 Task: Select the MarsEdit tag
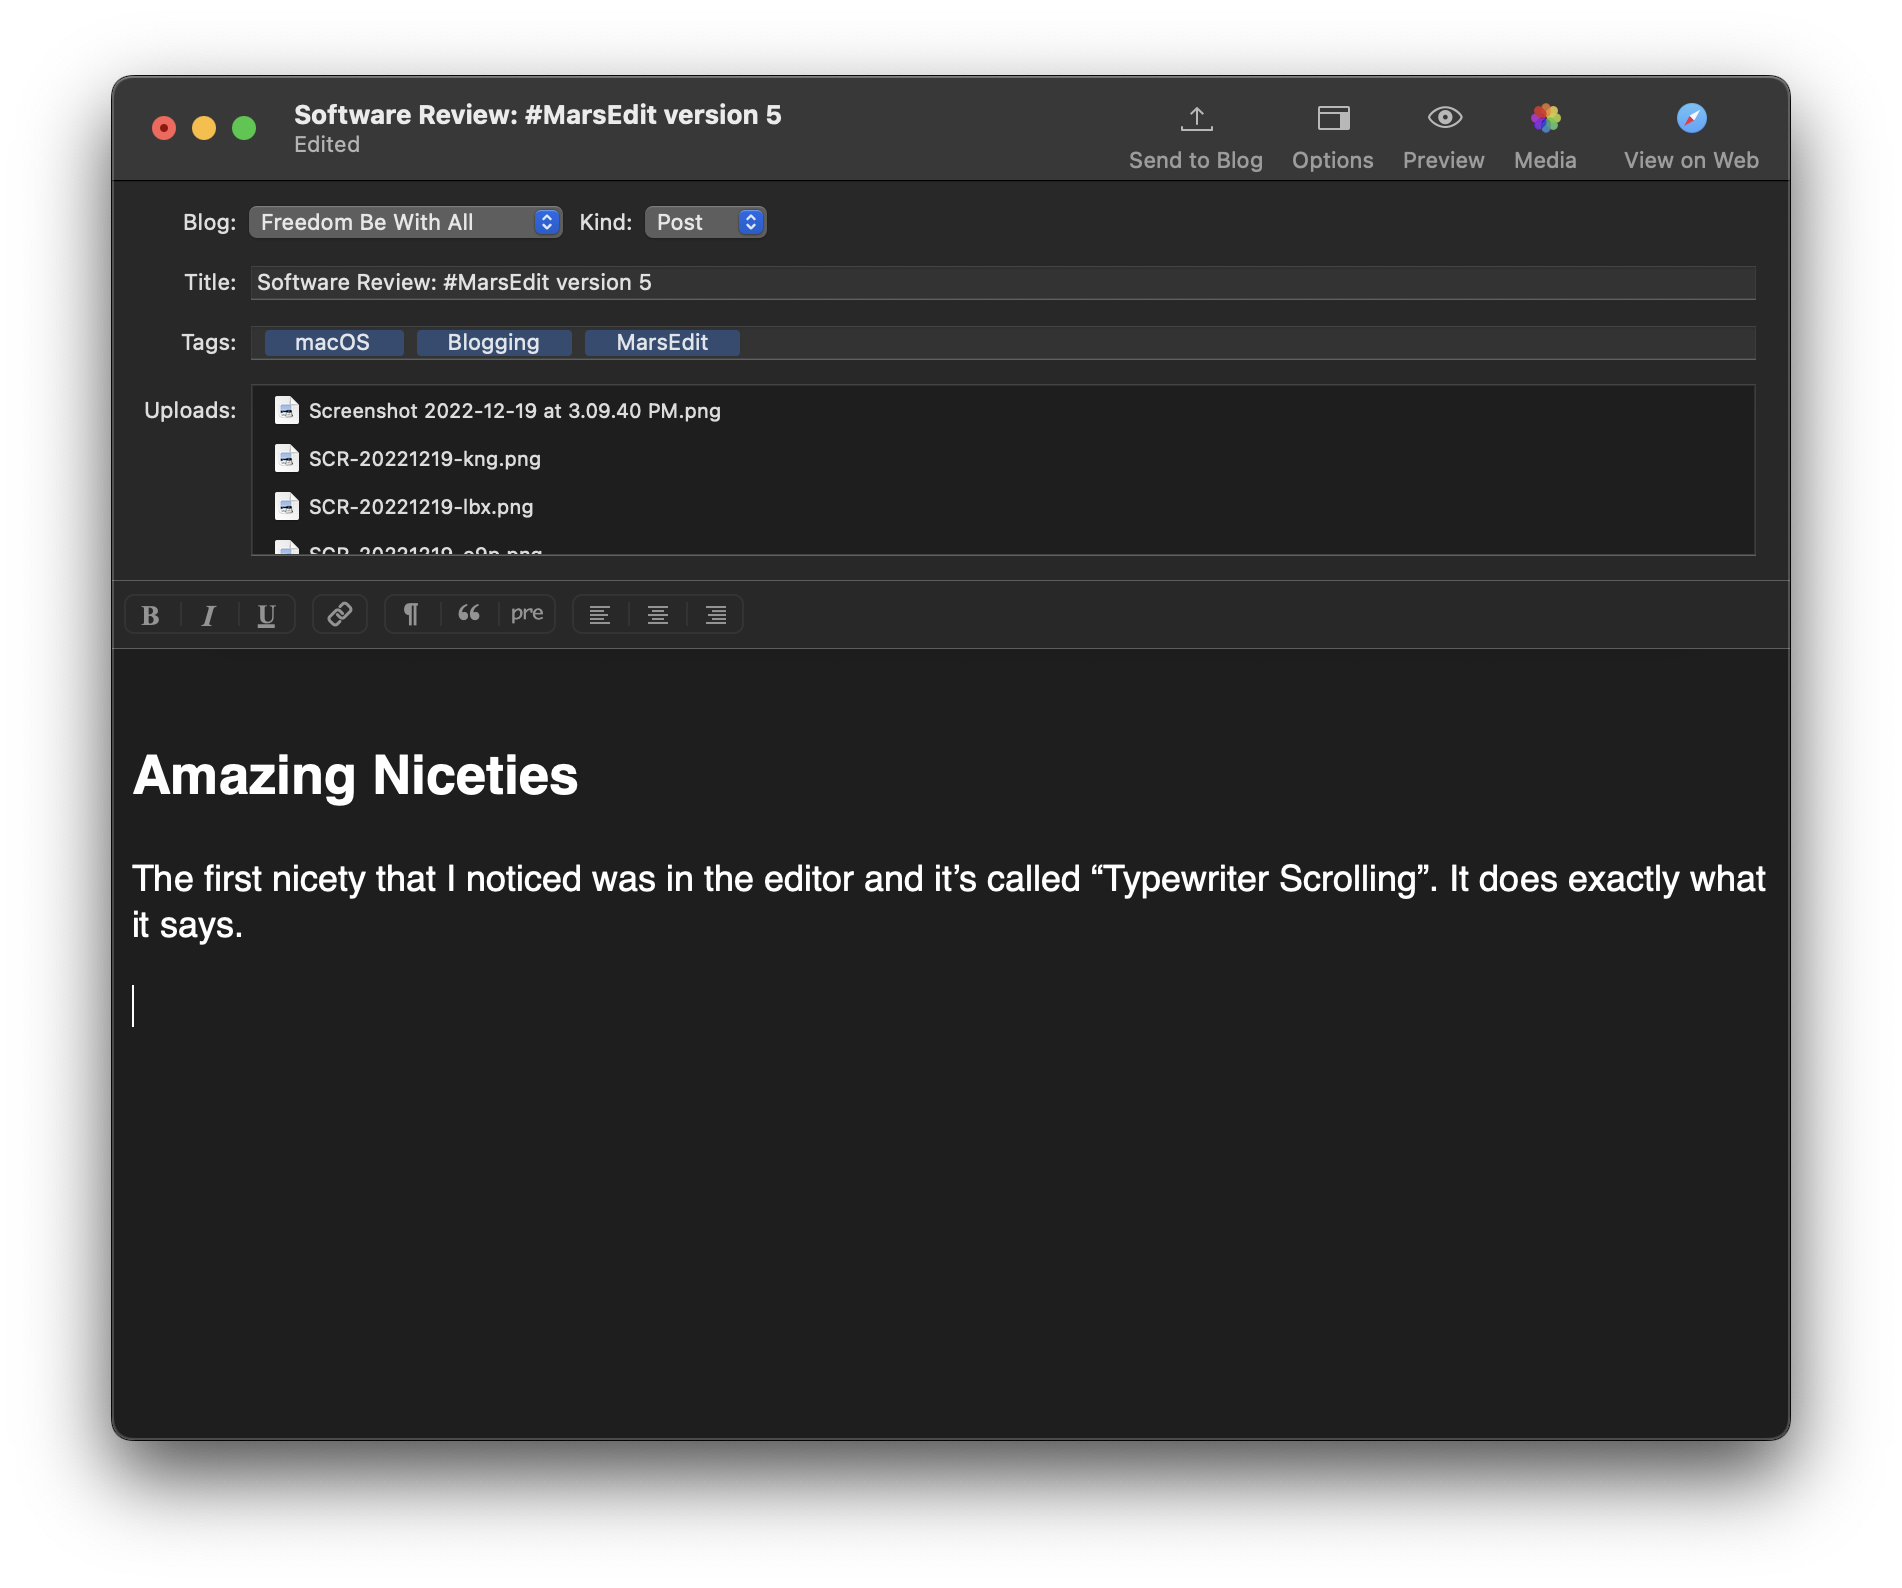pos(662,343)
